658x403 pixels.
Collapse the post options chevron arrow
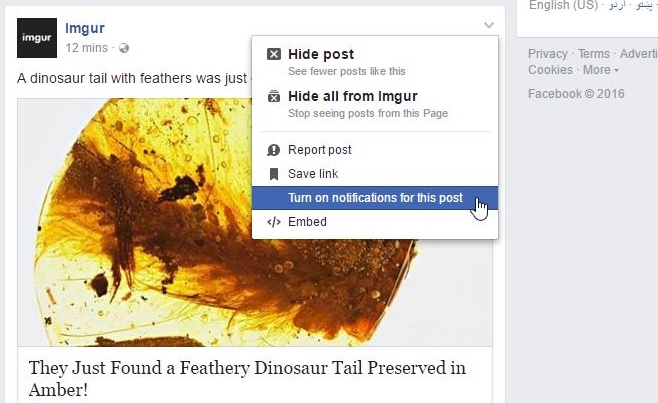pyautogui.click(x=489, y=25)
